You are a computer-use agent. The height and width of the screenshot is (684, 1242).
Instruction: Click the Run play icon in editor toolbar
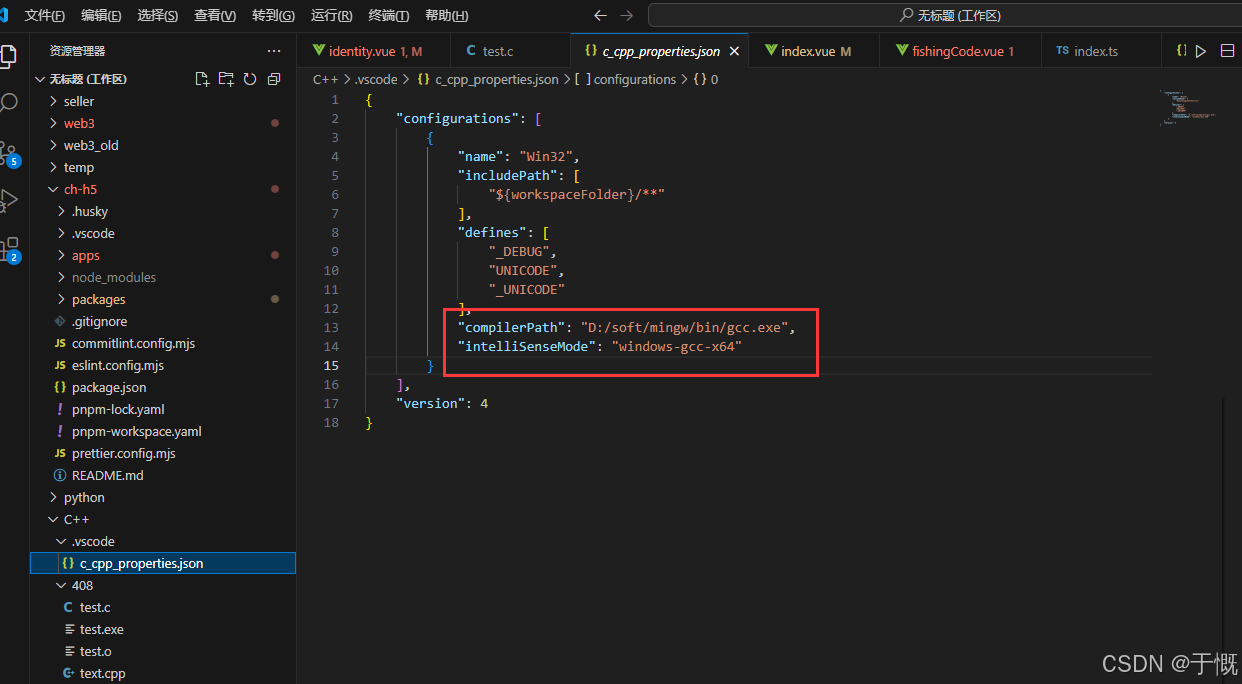click(x=1201, y=51)
